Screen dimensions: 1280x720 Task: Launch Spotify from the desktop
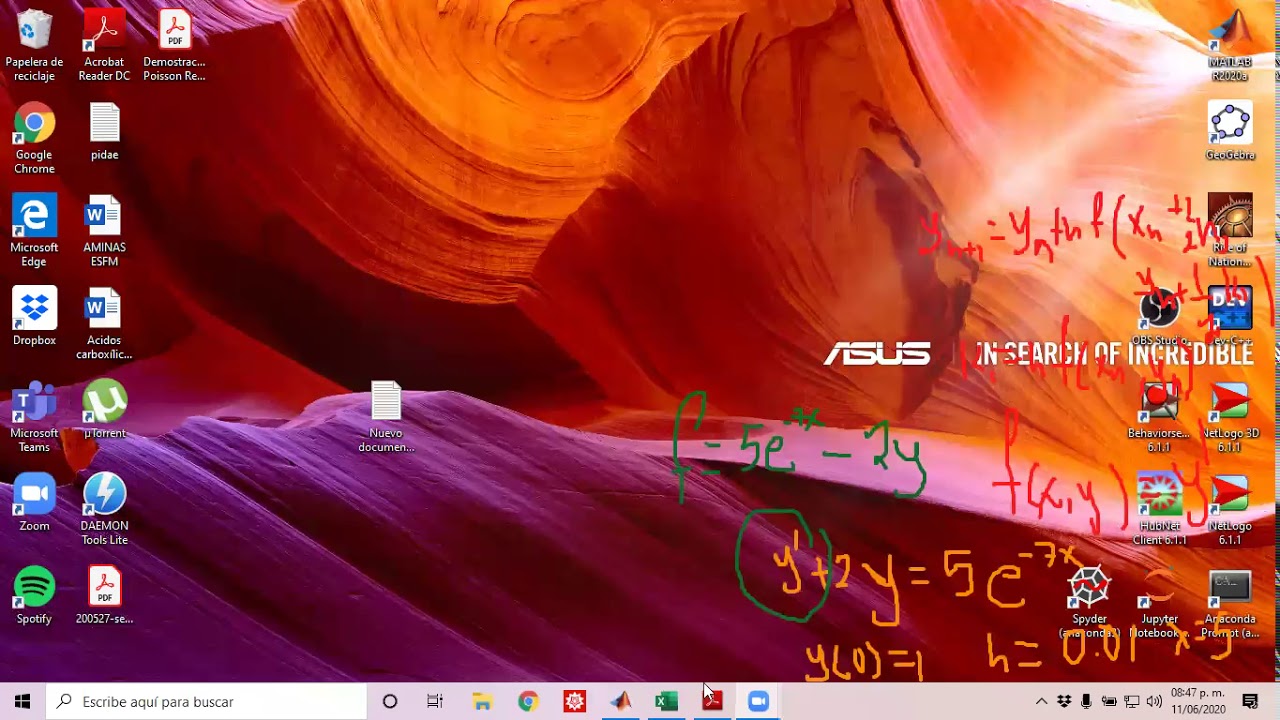point(34,596)
